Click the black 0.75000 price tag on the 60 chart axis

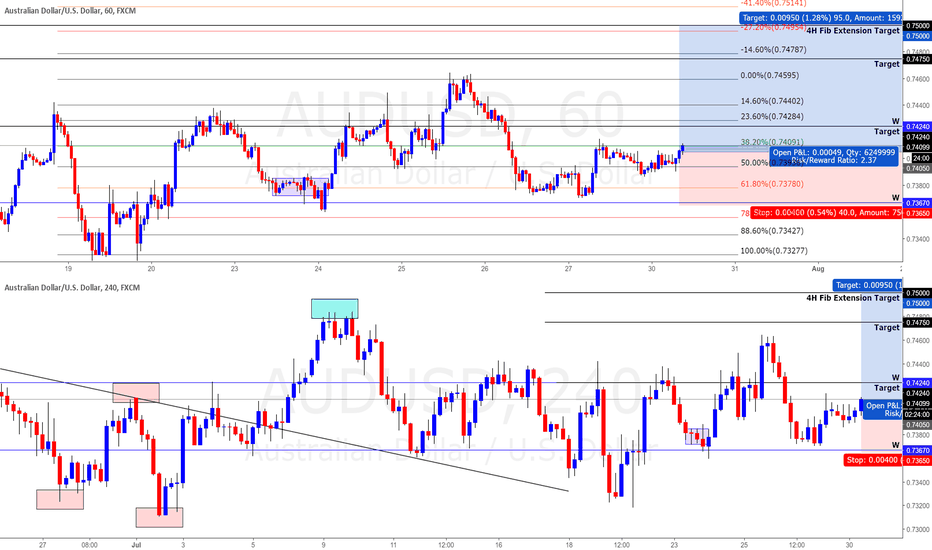[917, 26]
